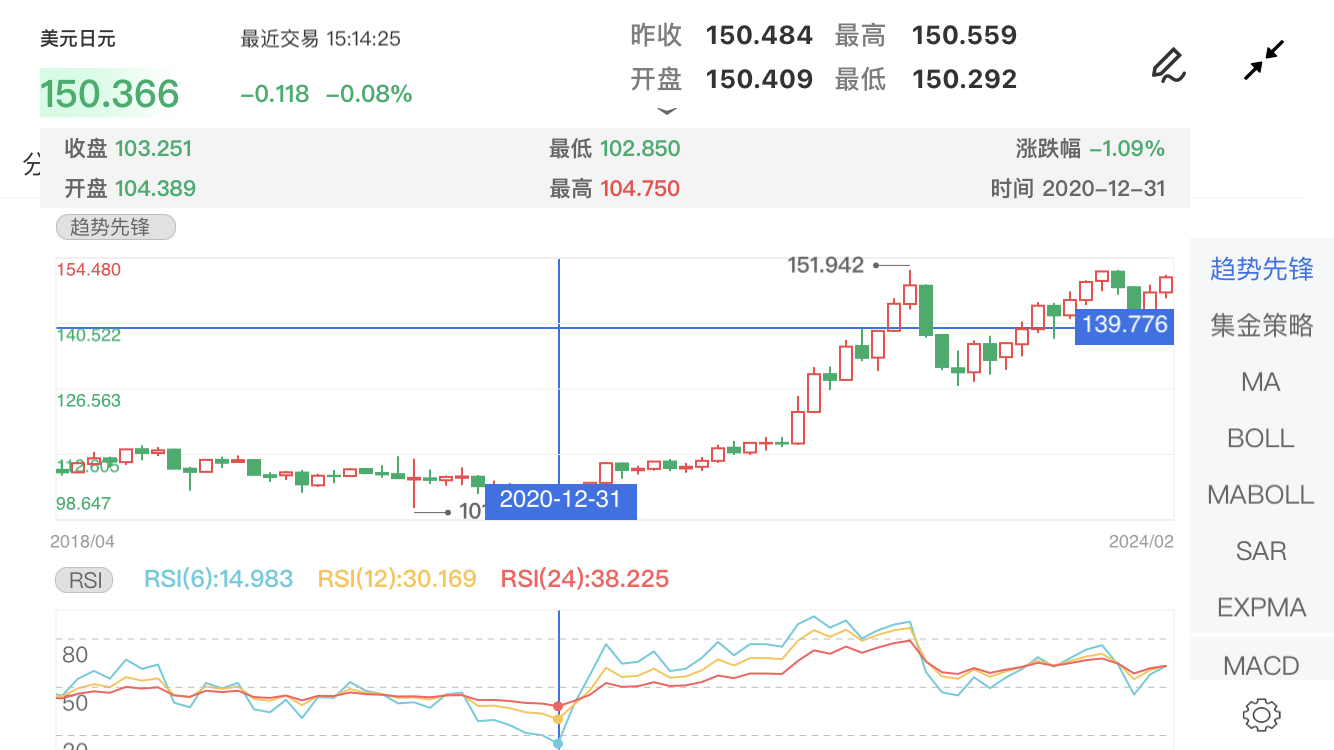Click the 趋势先锋 badge above the candlestick chart
The width and height of the screenshot is (1334, 750).
115,227
